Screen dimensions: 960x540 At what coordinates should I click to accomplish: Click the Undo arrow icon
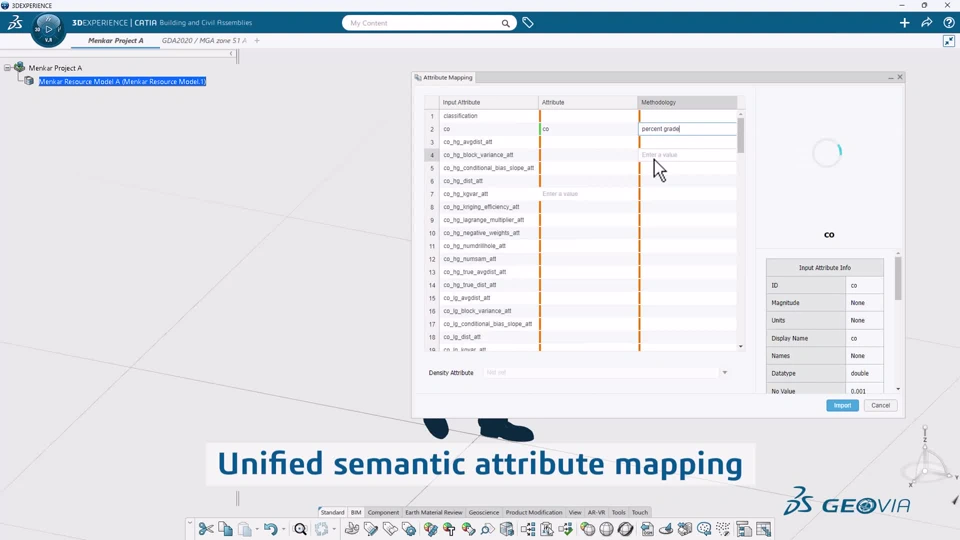pos(271,529)
